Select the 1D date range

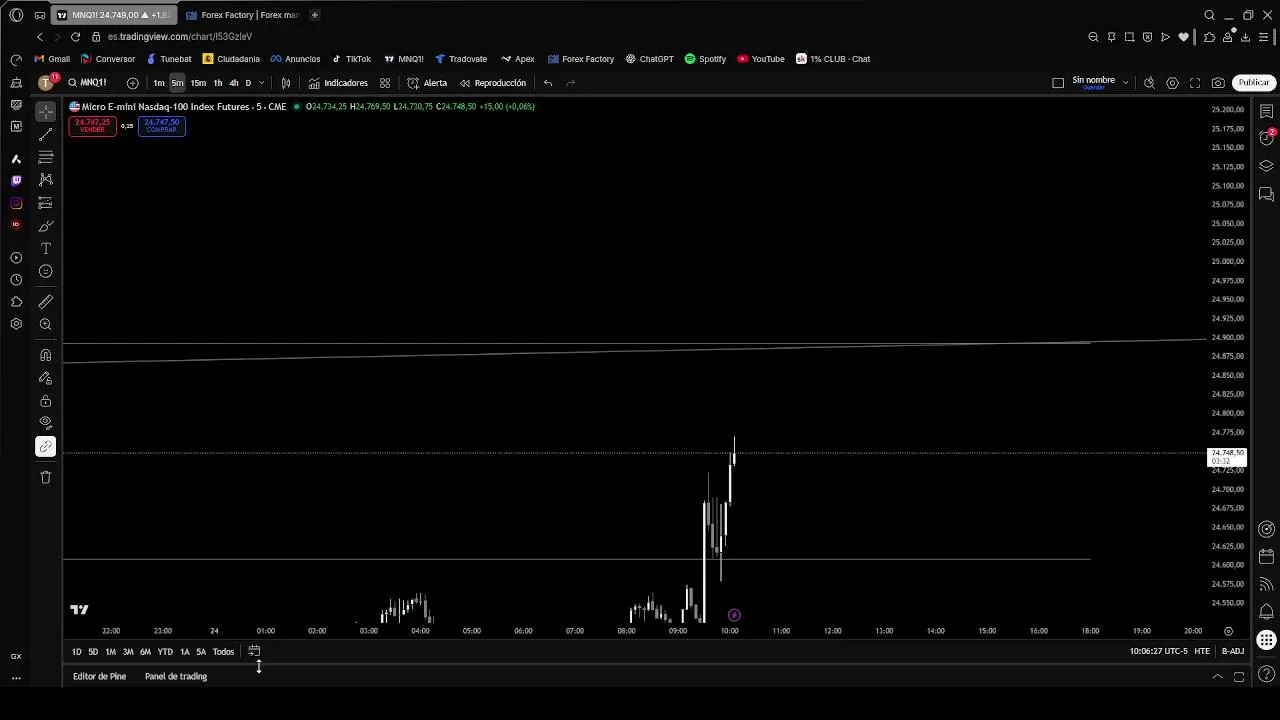tap(77, 652)
